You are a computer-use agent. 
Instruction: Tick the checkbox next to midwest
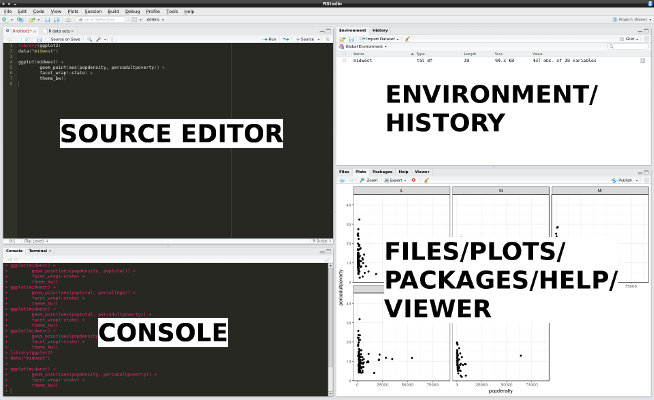point(343,60)
